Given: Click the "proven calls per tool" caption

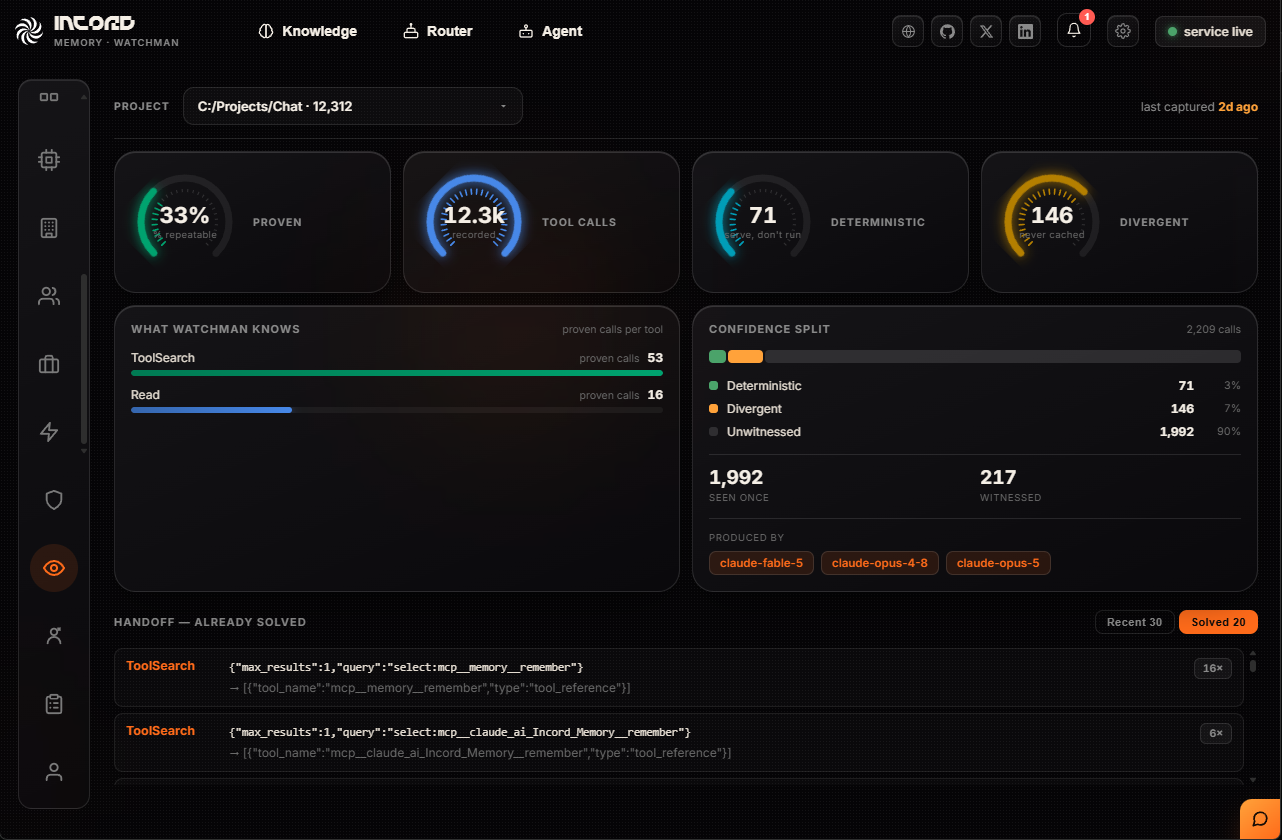Looking at the screenshot, I should coord(612,329).
